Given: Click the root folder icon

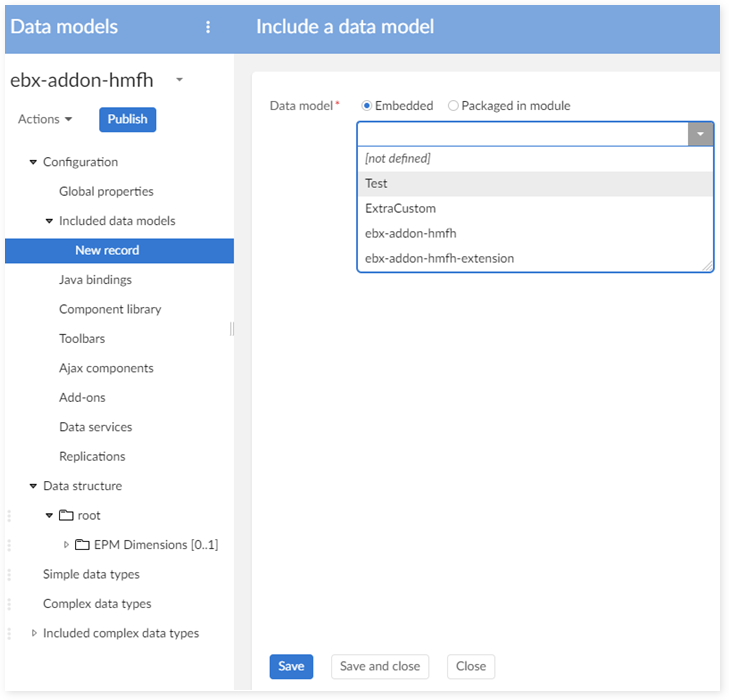Looking at the screenshot, I should click(x=67, y=516).
